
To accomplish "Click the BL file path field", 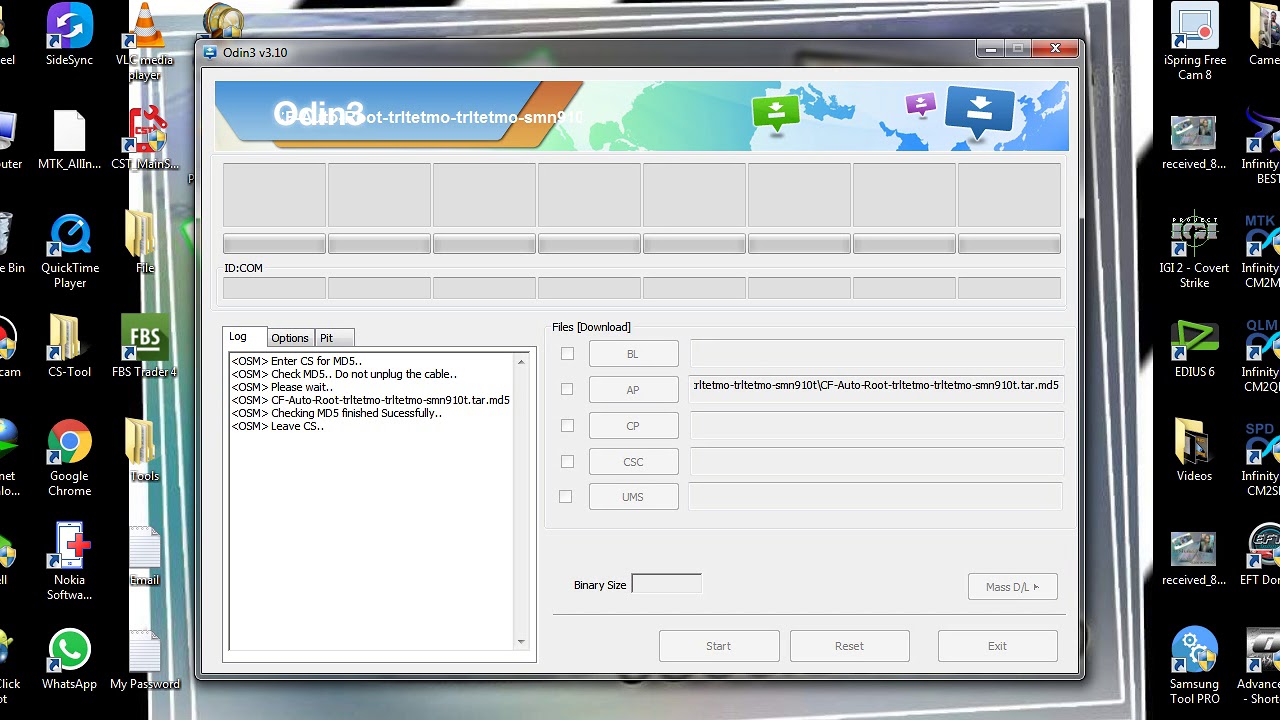I will coord(876,352).
